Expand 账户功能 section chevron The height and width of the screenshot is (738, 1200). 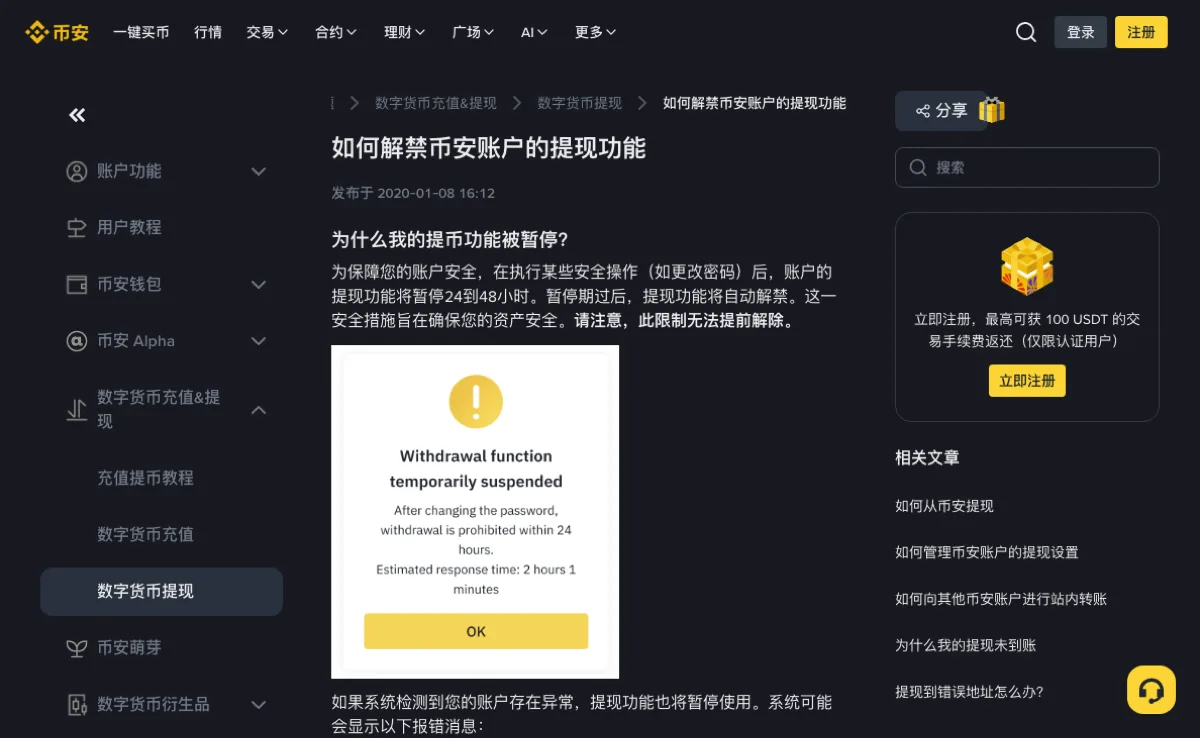pyautogui.click(x=258, y=171)
